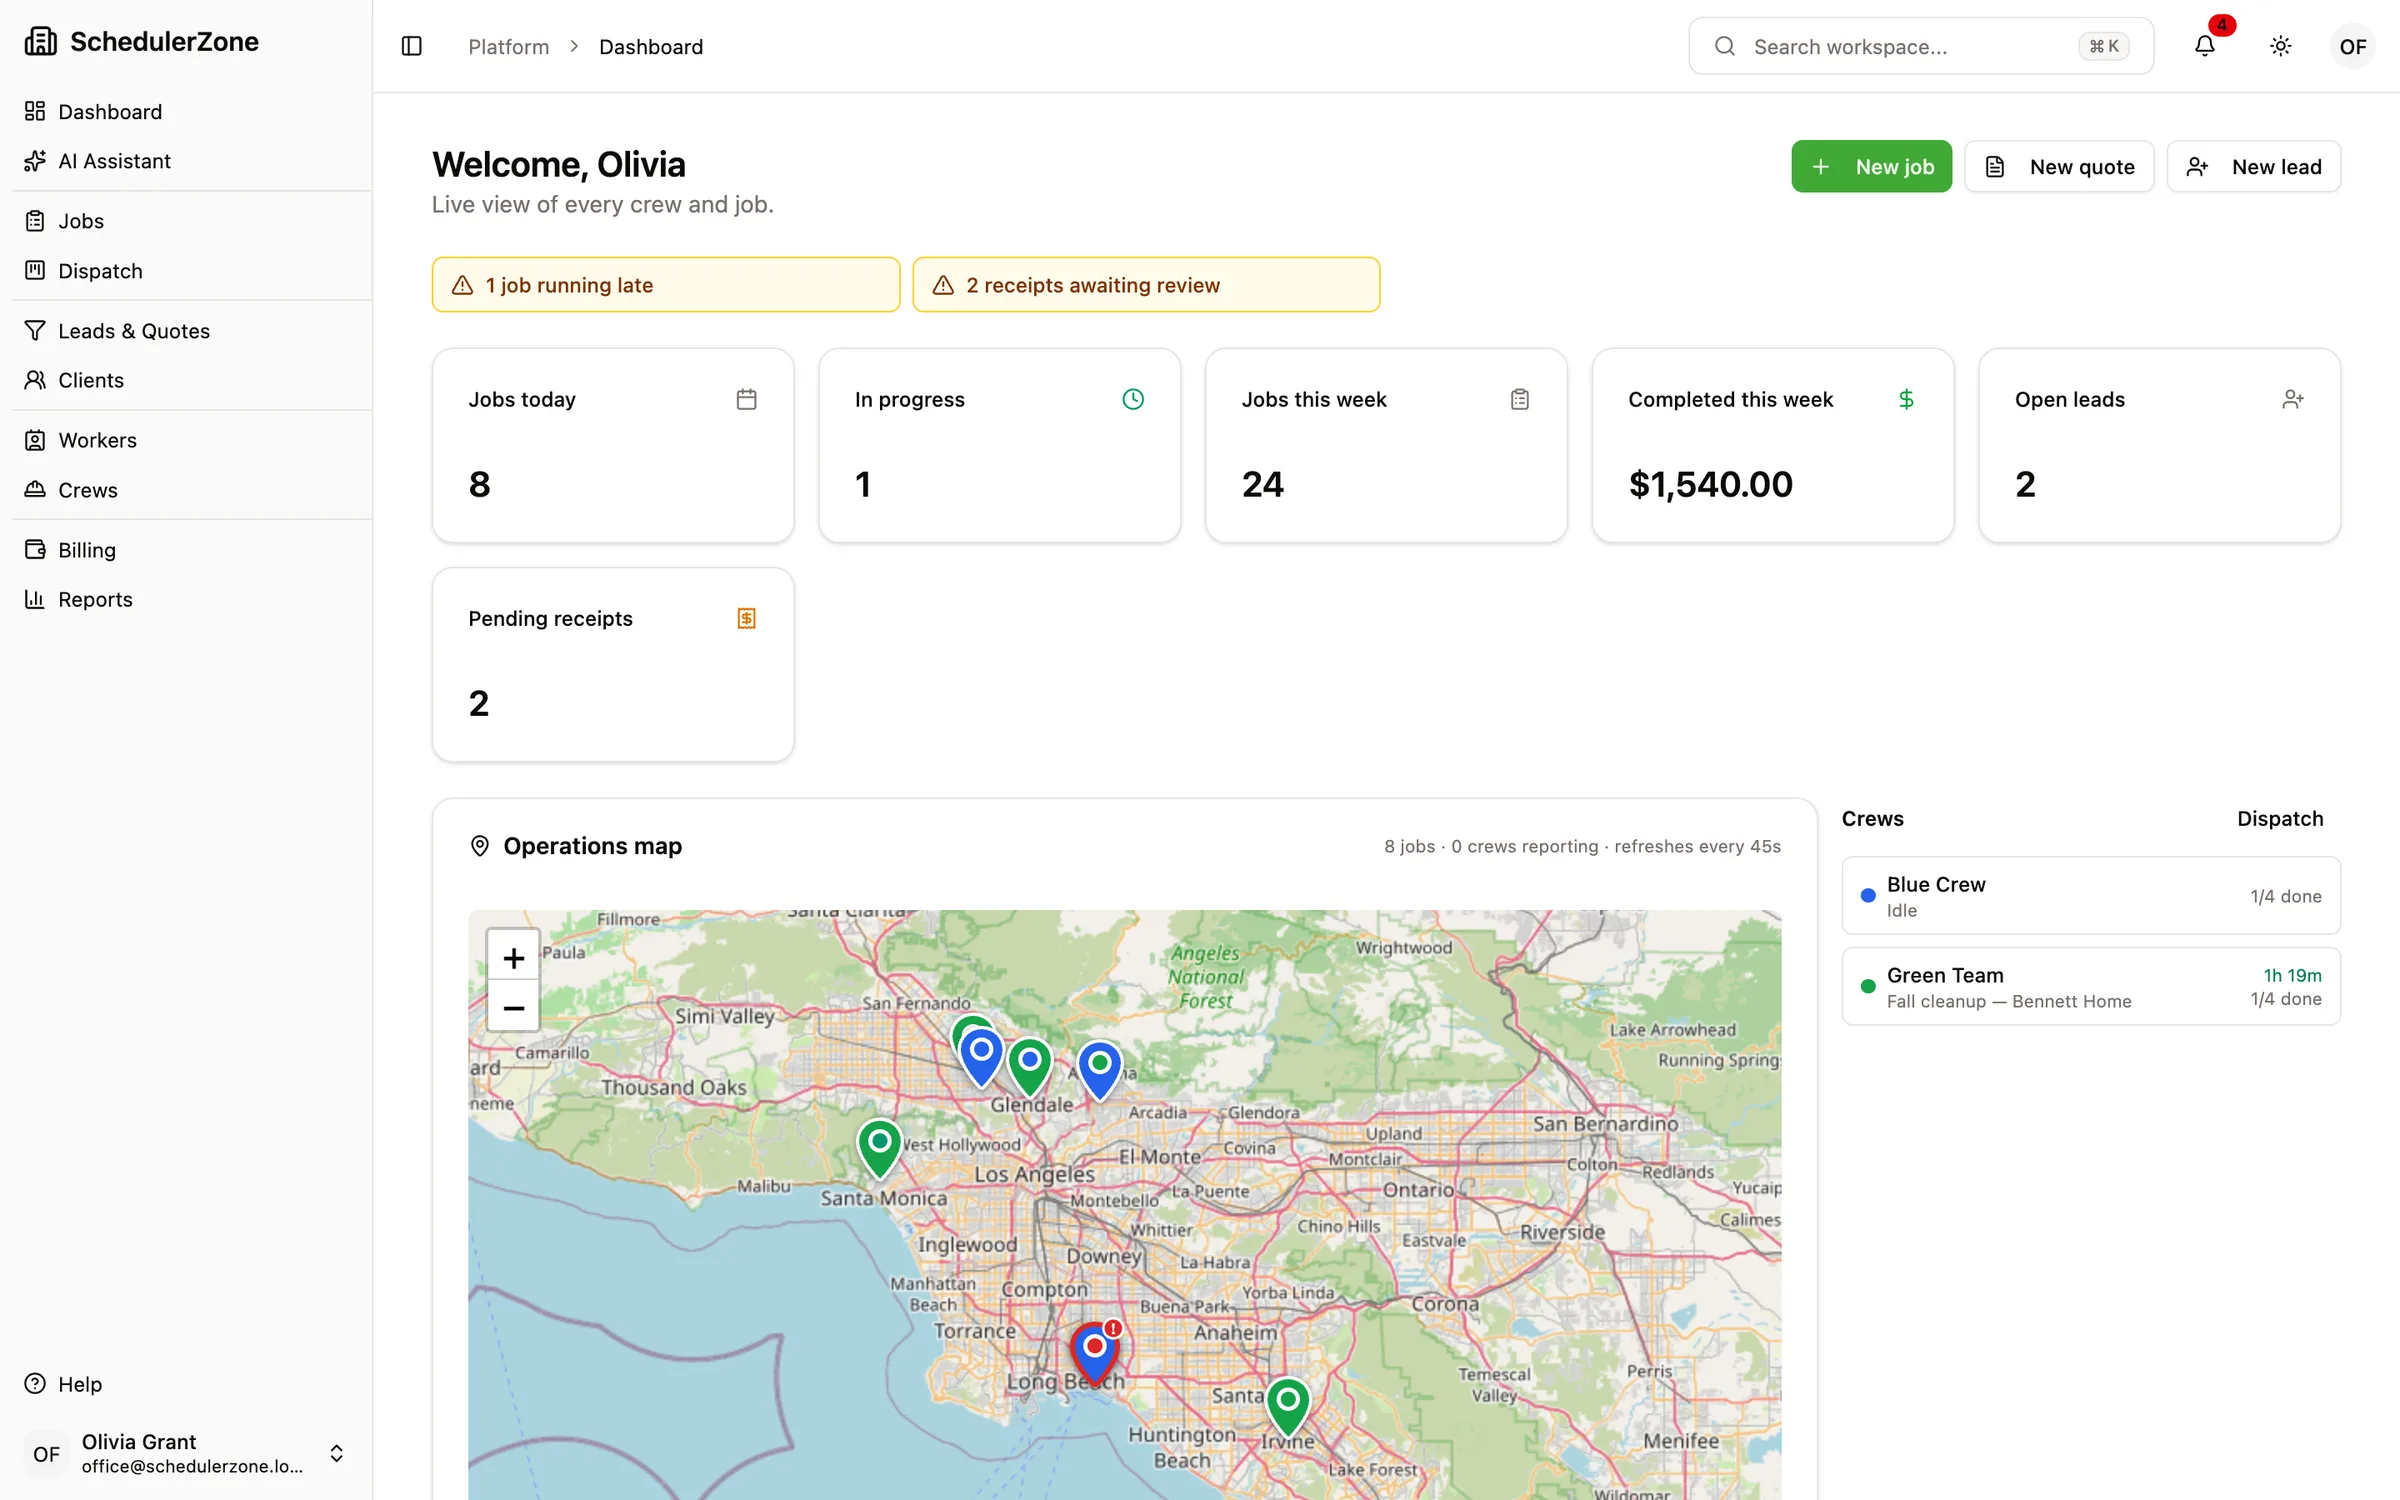Click the Operations map pin icon
The width and height of the screenshot is (2400, 1500).
(x=480, y=846)
